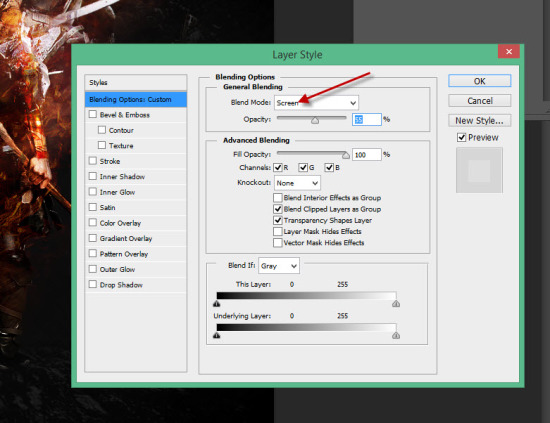Viewport: 550px width, 423px height.
Task: Check Vector Mask Hides Effects
Action: [x=278, y=243]
